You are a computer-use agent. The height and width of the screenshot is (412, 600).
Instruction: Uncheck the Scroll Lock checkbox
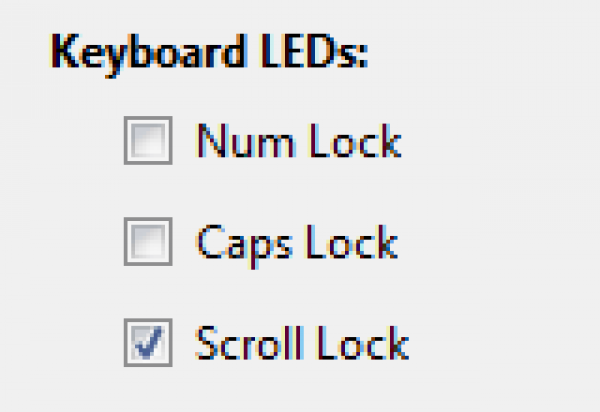pos(148,343)
